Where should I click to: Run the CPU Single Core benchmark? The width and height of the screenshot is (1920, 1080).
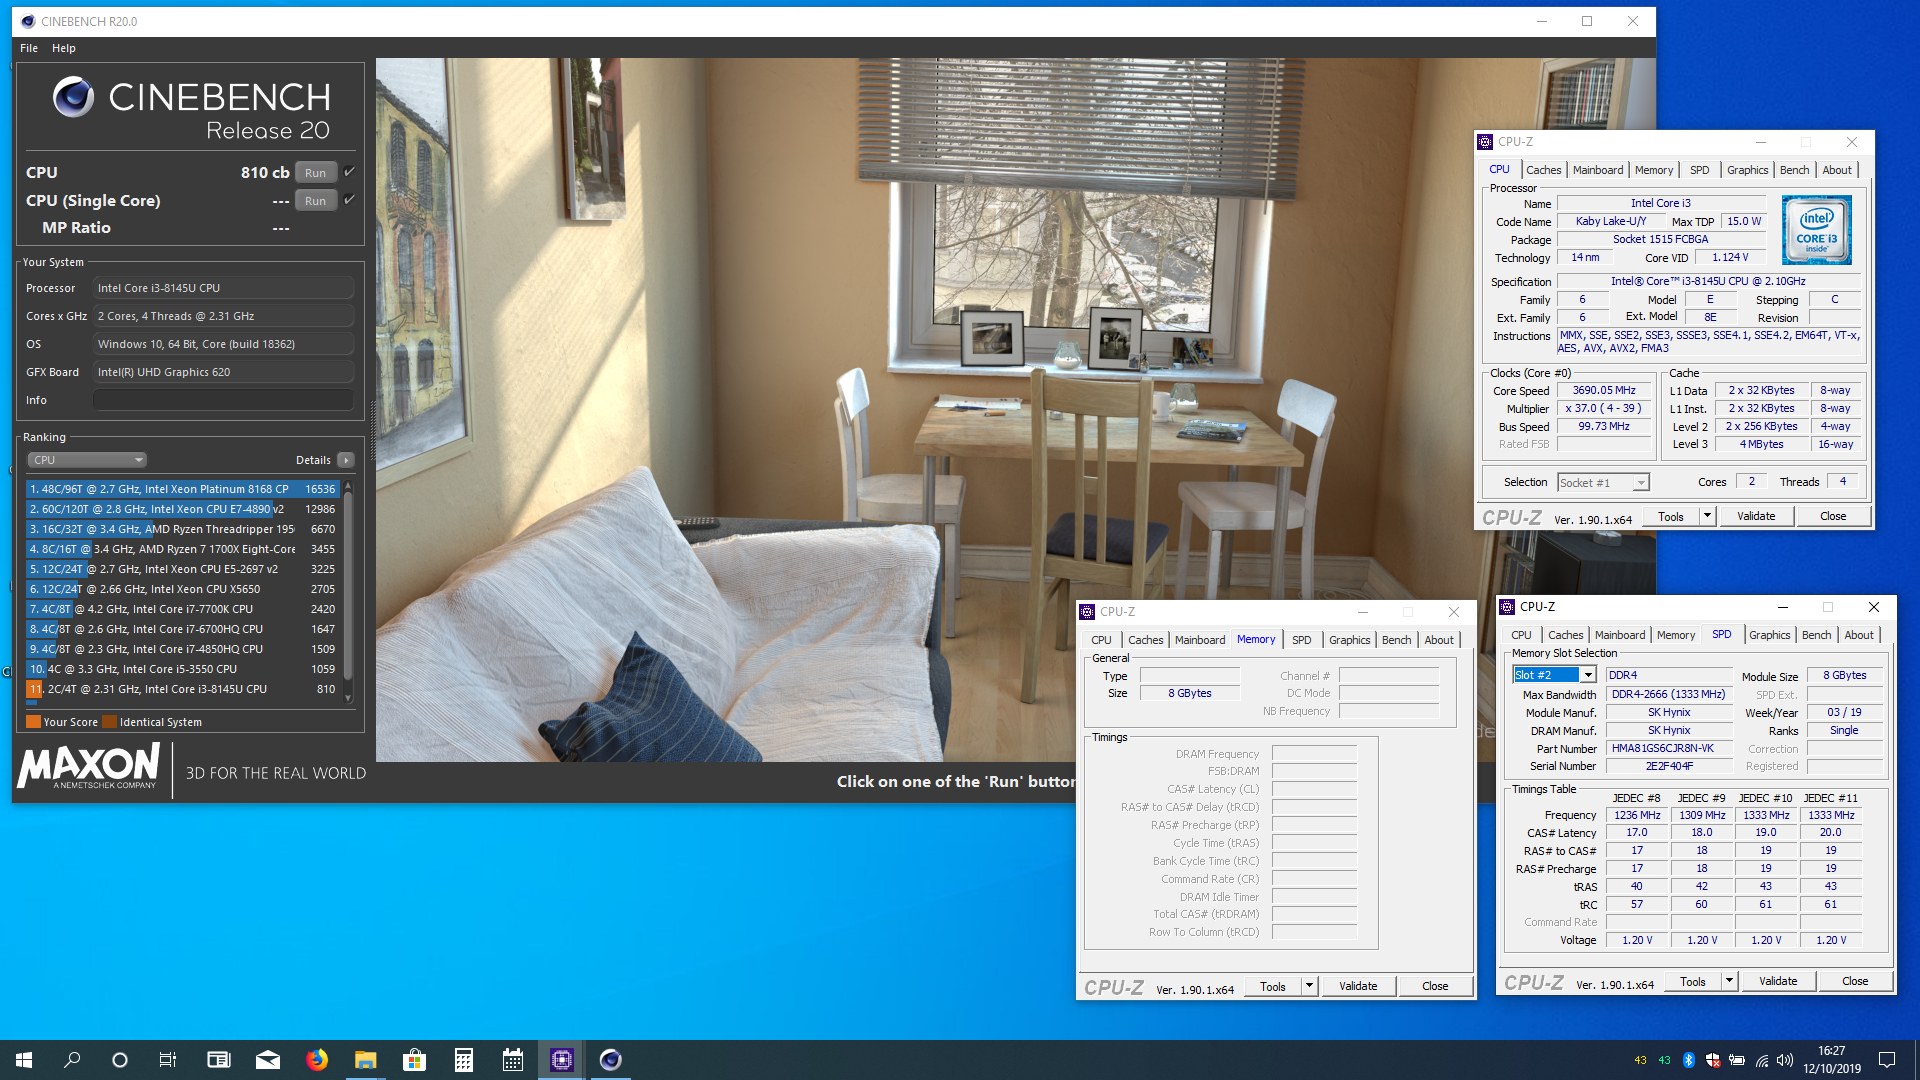coord(316,200)
